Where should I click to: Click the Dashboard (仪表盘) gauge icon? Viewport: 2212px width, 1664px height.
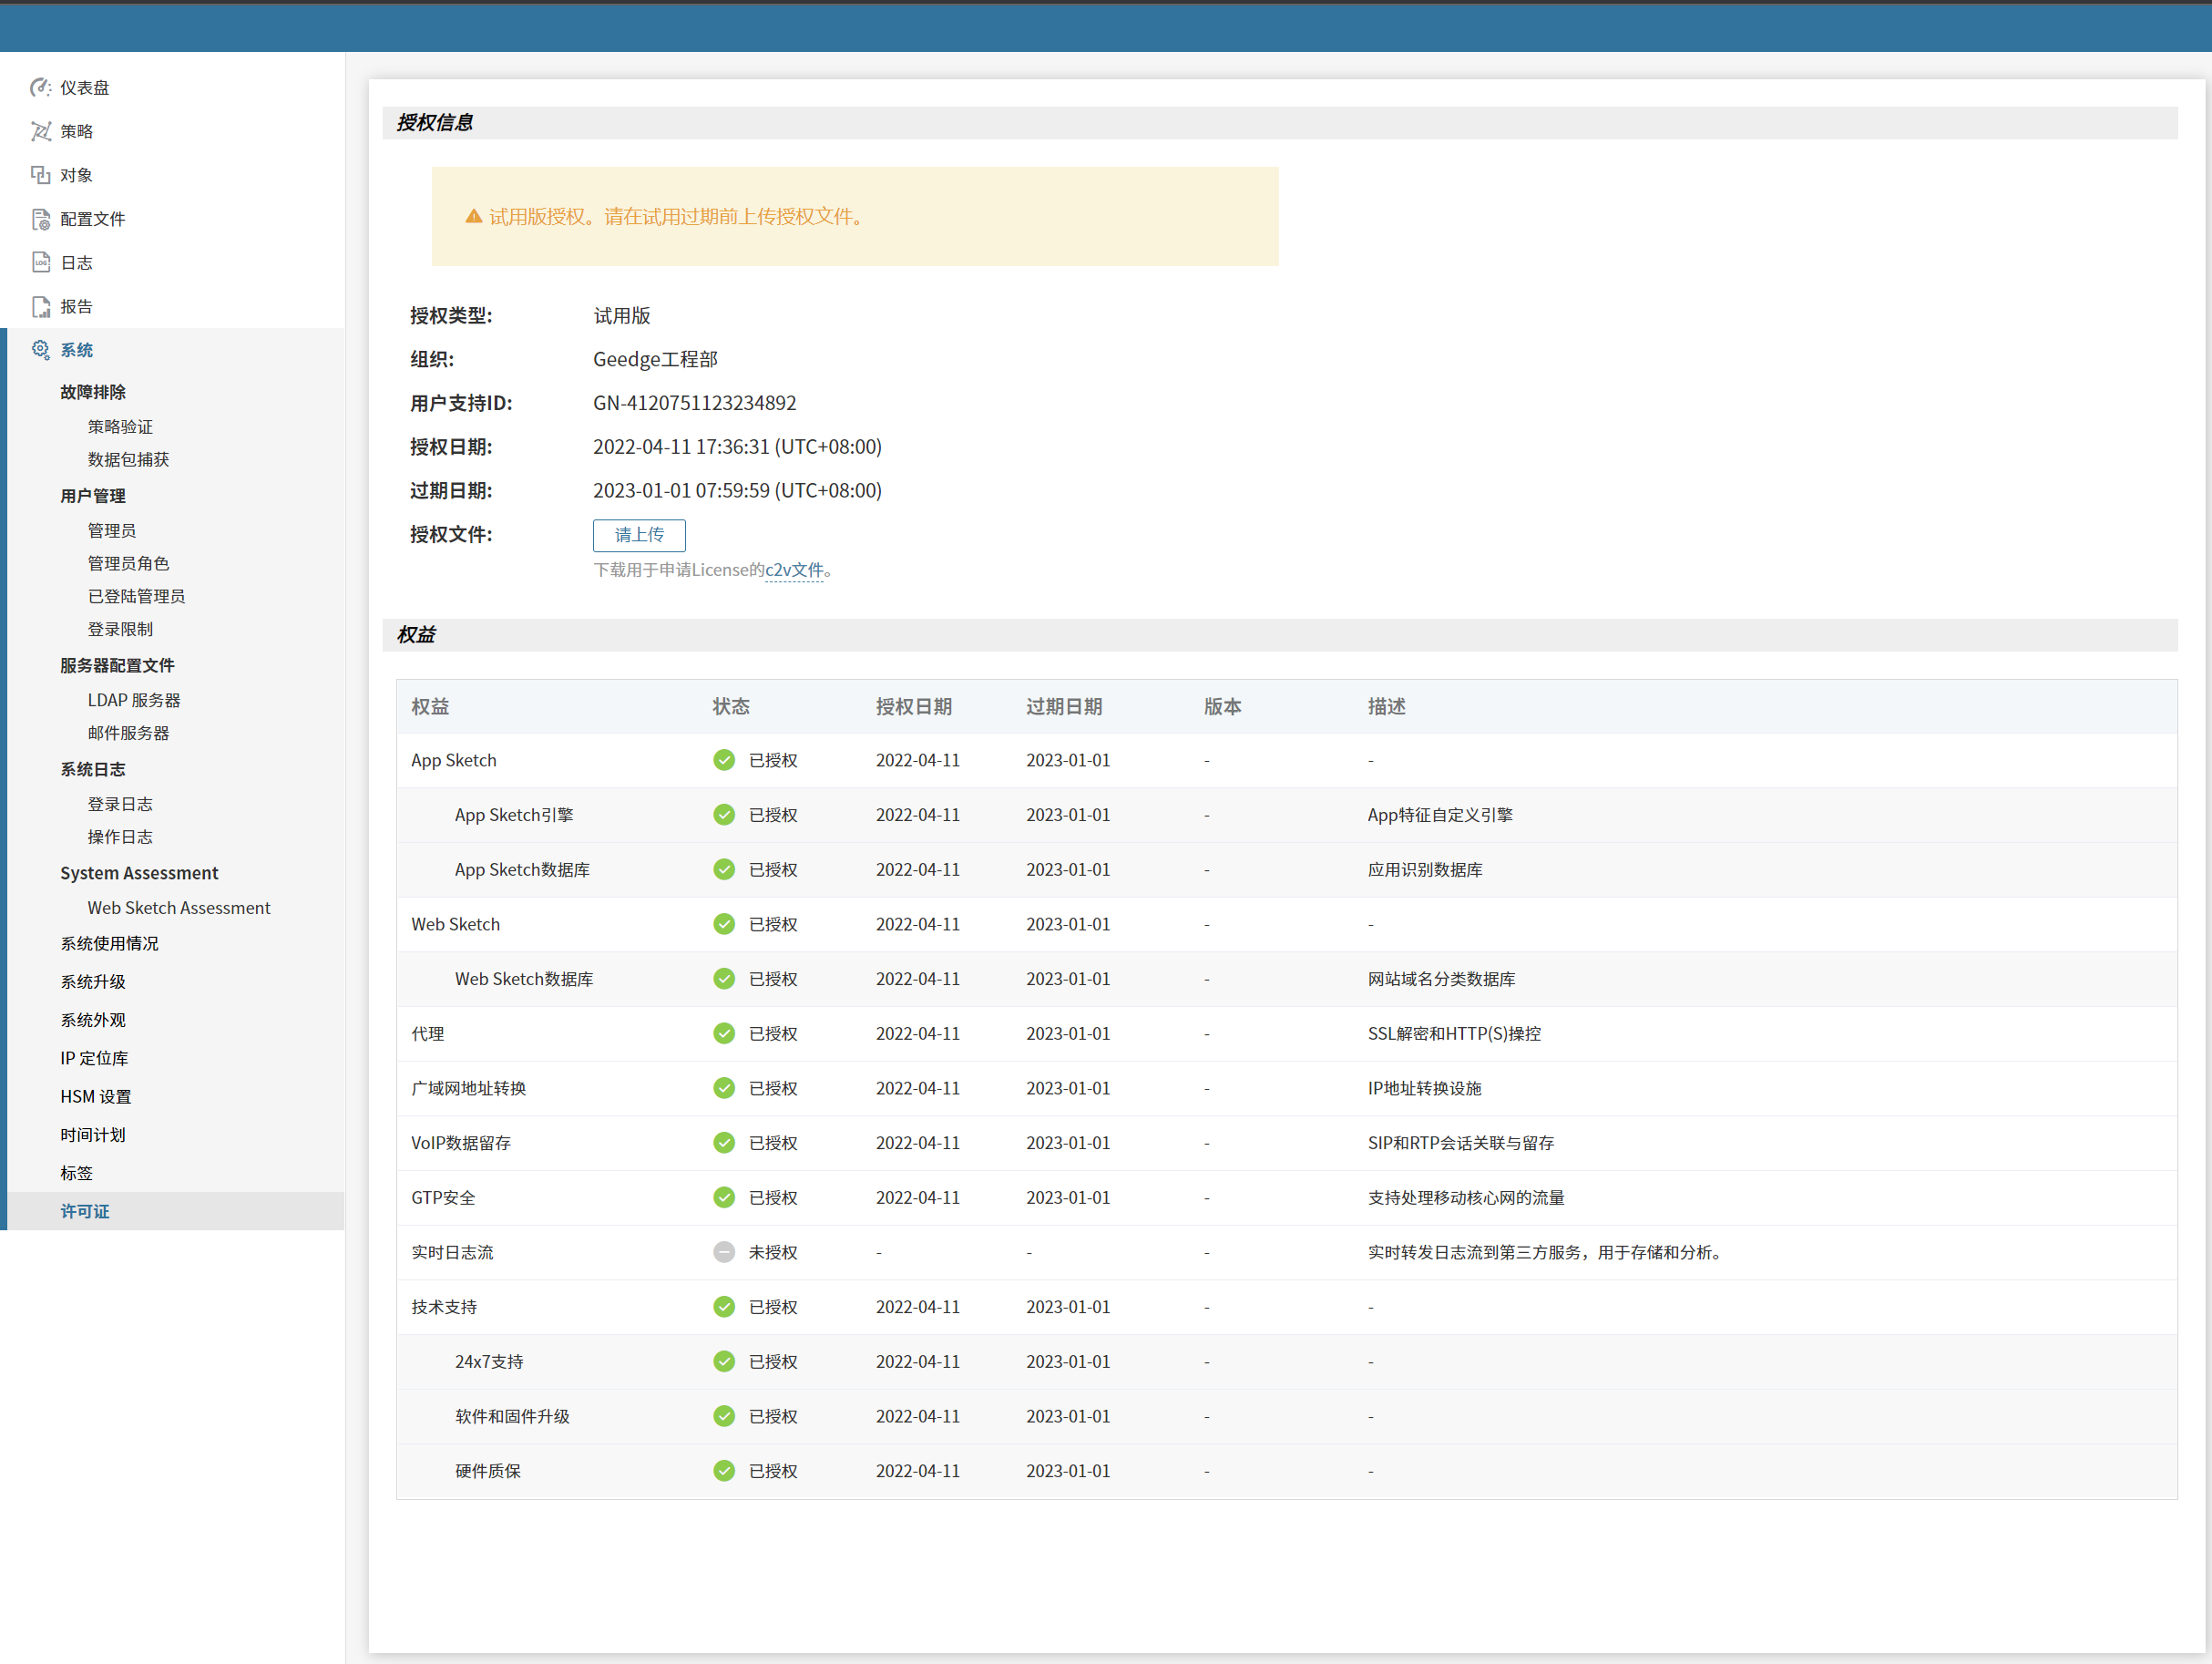coord(40,88)
